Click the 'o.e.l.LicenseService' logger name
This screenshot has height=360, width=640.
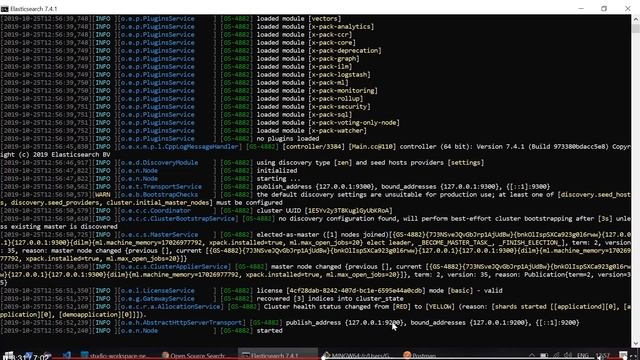coord(158,291)
